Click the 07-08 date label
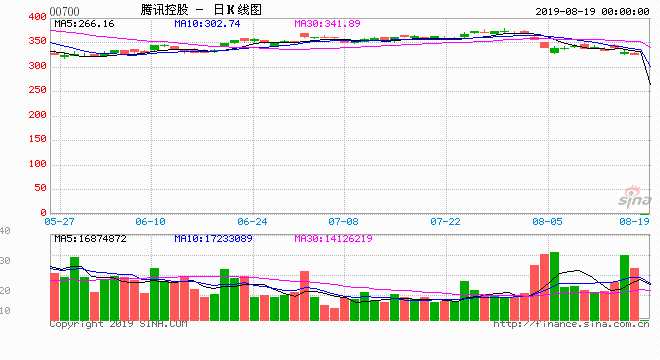 click(x=343, y=221)
